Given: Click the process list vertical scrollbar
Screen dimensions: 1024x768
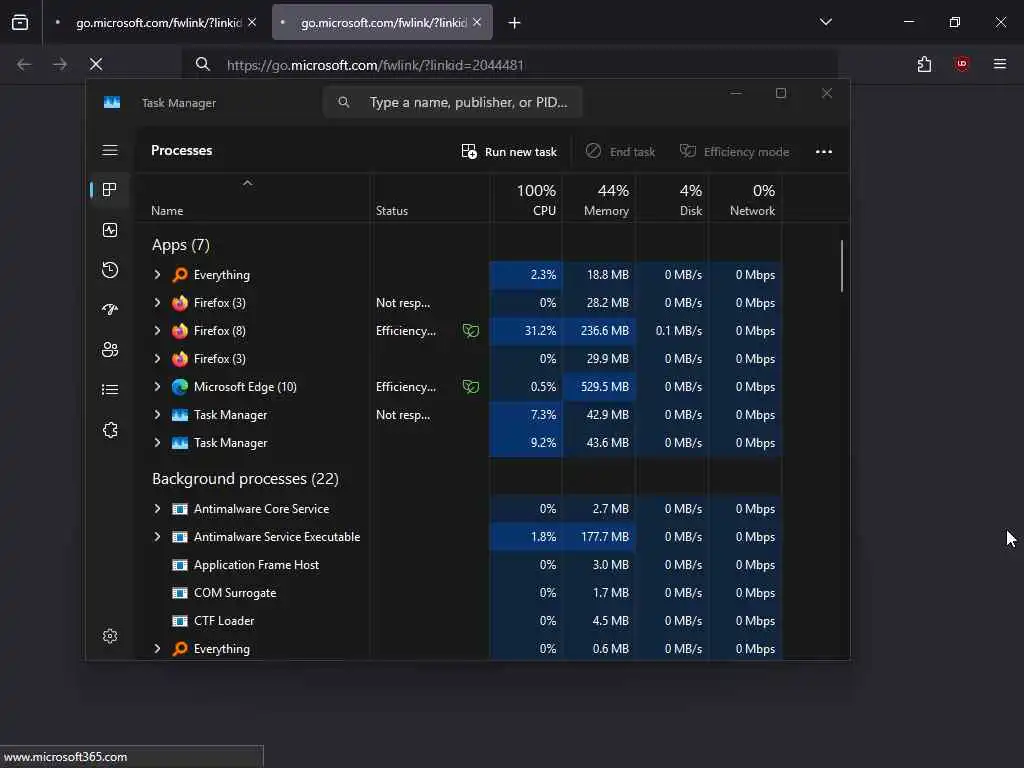Looking at the screenshot, I should coord(842,266).
